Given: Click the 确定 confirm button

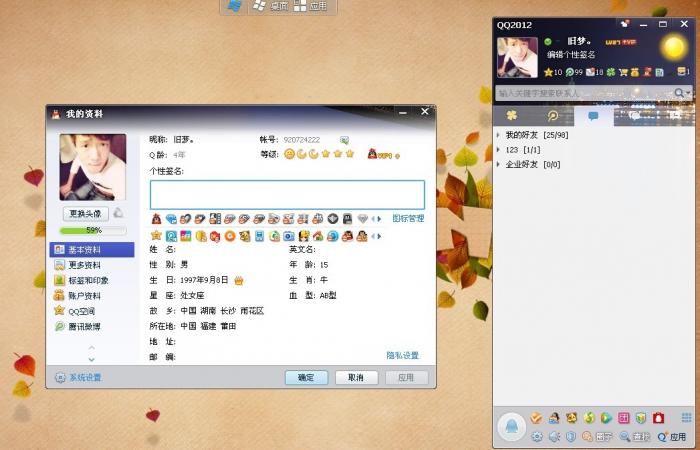Looking at the screenshot, I should (x=306, y=378).
